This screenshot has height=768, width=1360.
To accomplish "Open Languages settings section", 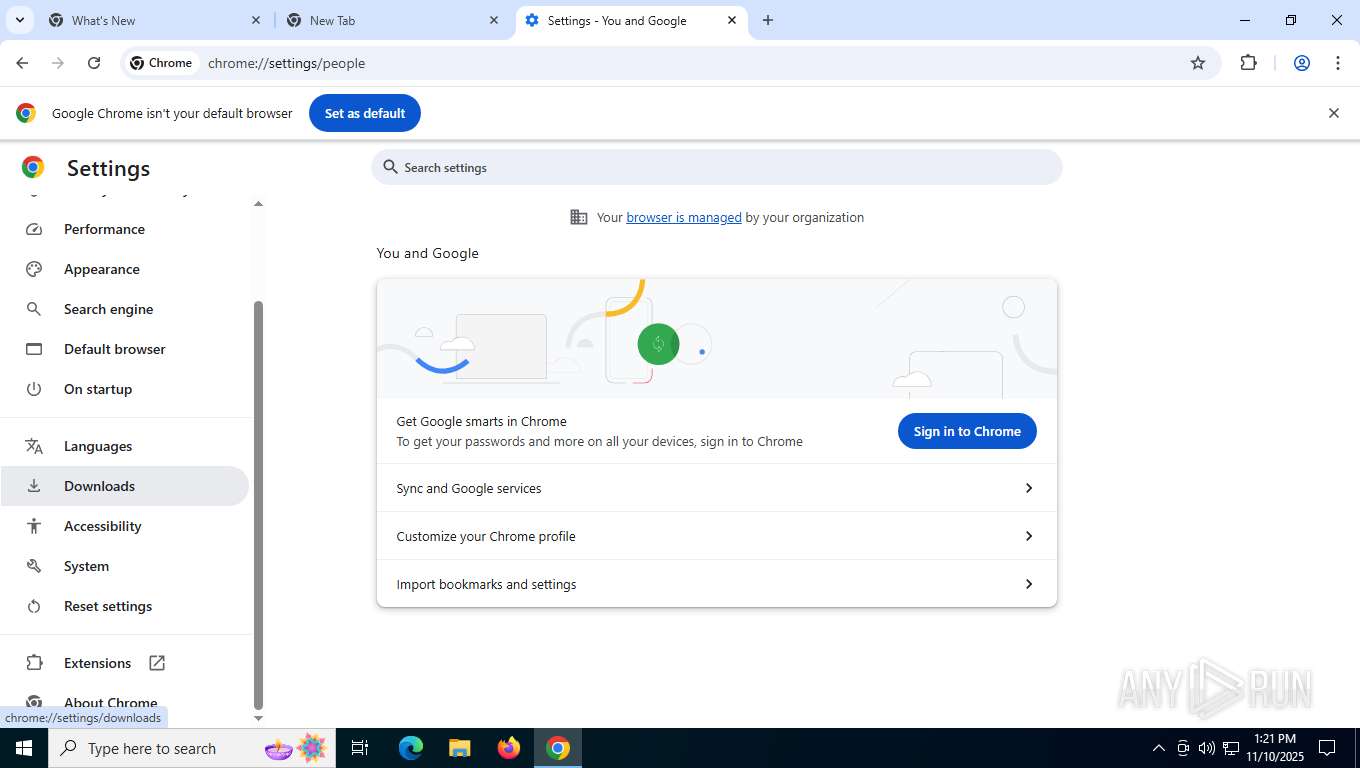I will point(124,446).
